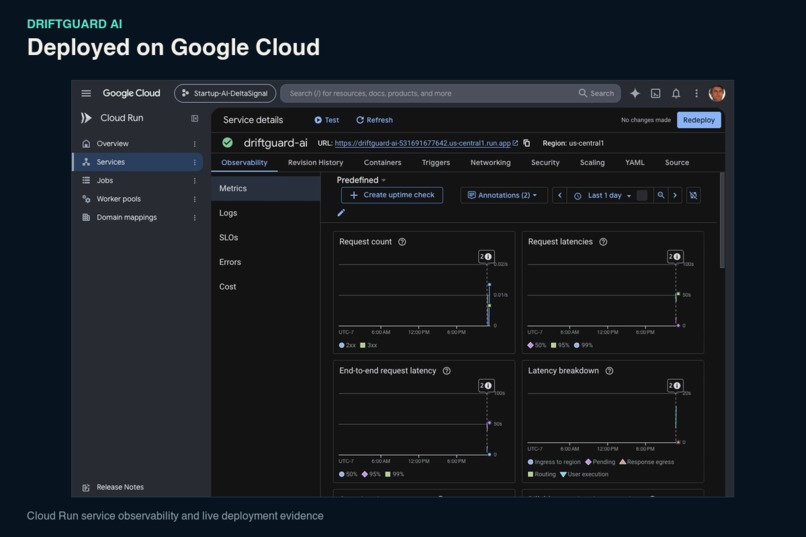Activate Cloud Shell terminal icon
The image size is (806, 537).
click(x=655, y=93)
